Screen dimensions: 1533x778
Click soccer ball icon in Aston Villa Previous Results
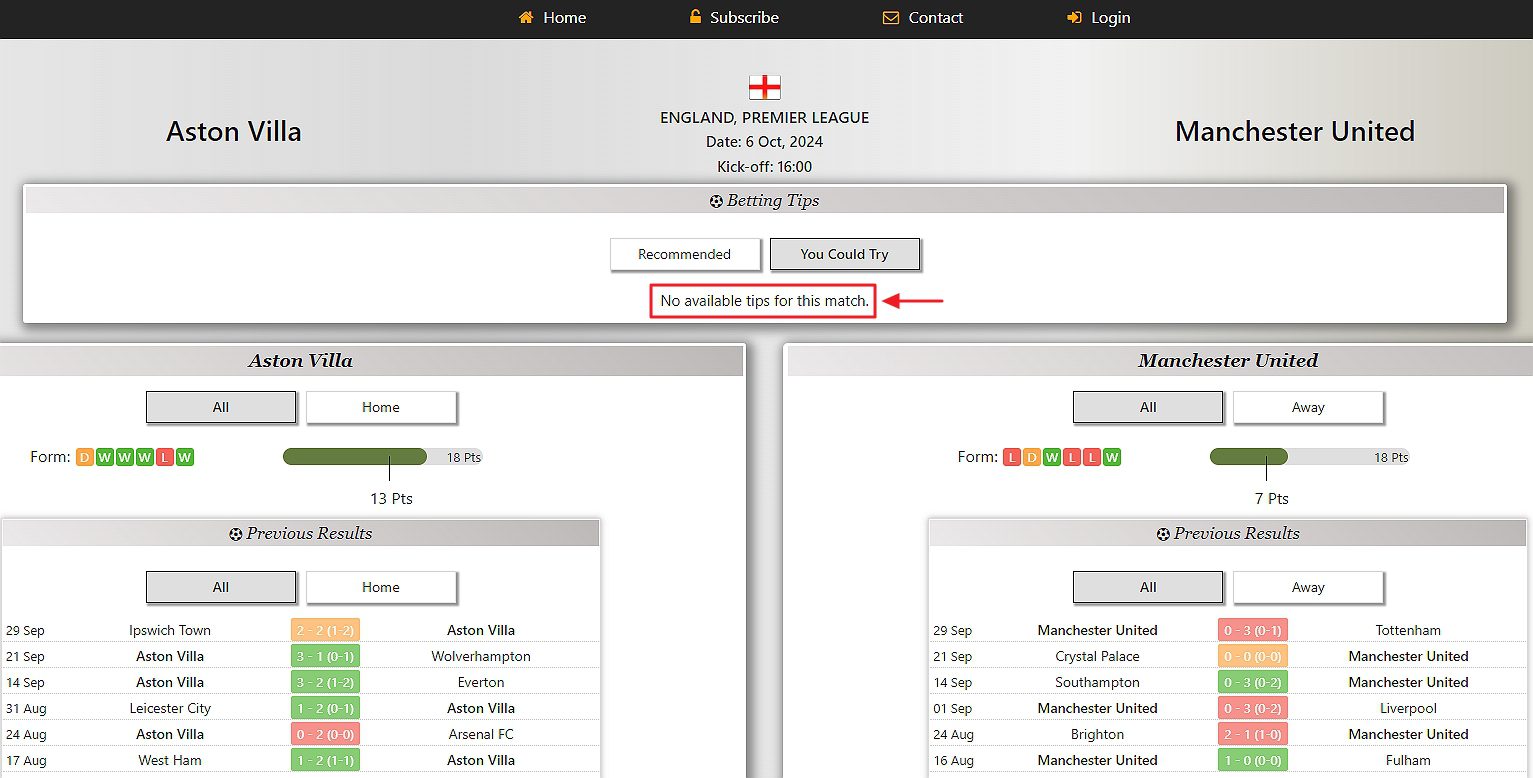[x=236, y=534]
